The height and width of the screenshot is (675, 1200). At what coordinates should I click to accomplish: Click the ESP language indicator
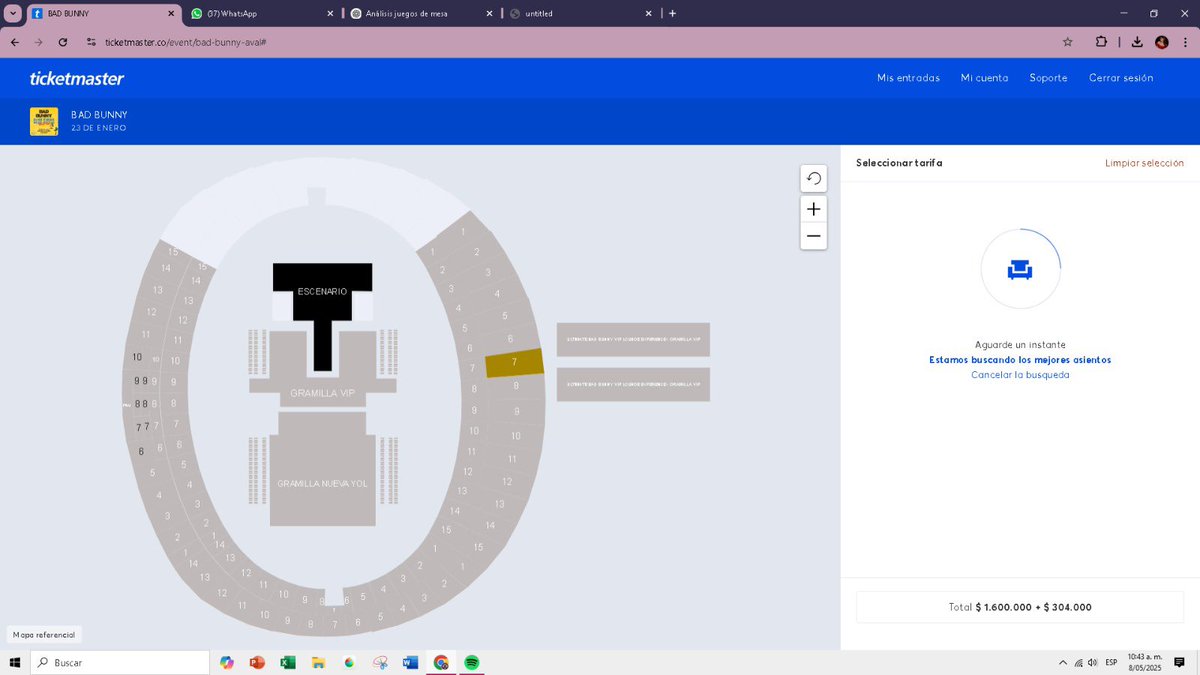1111,662
